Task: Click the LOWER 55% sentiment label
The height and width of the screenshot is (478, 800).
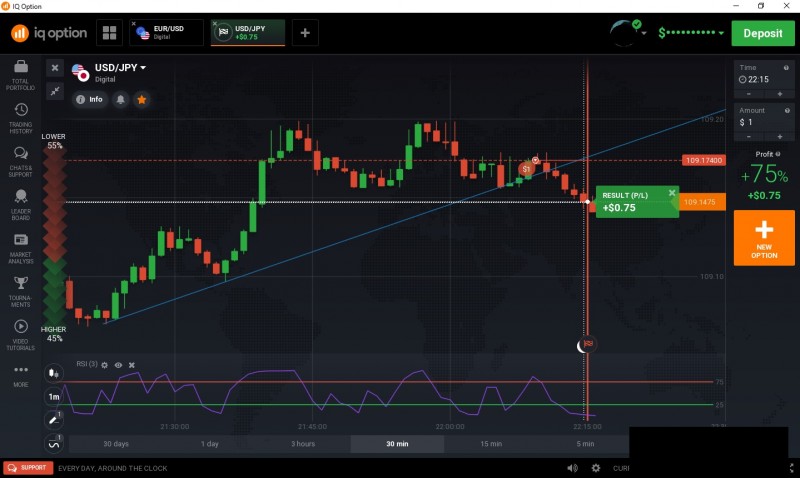Action: [54, 141]
